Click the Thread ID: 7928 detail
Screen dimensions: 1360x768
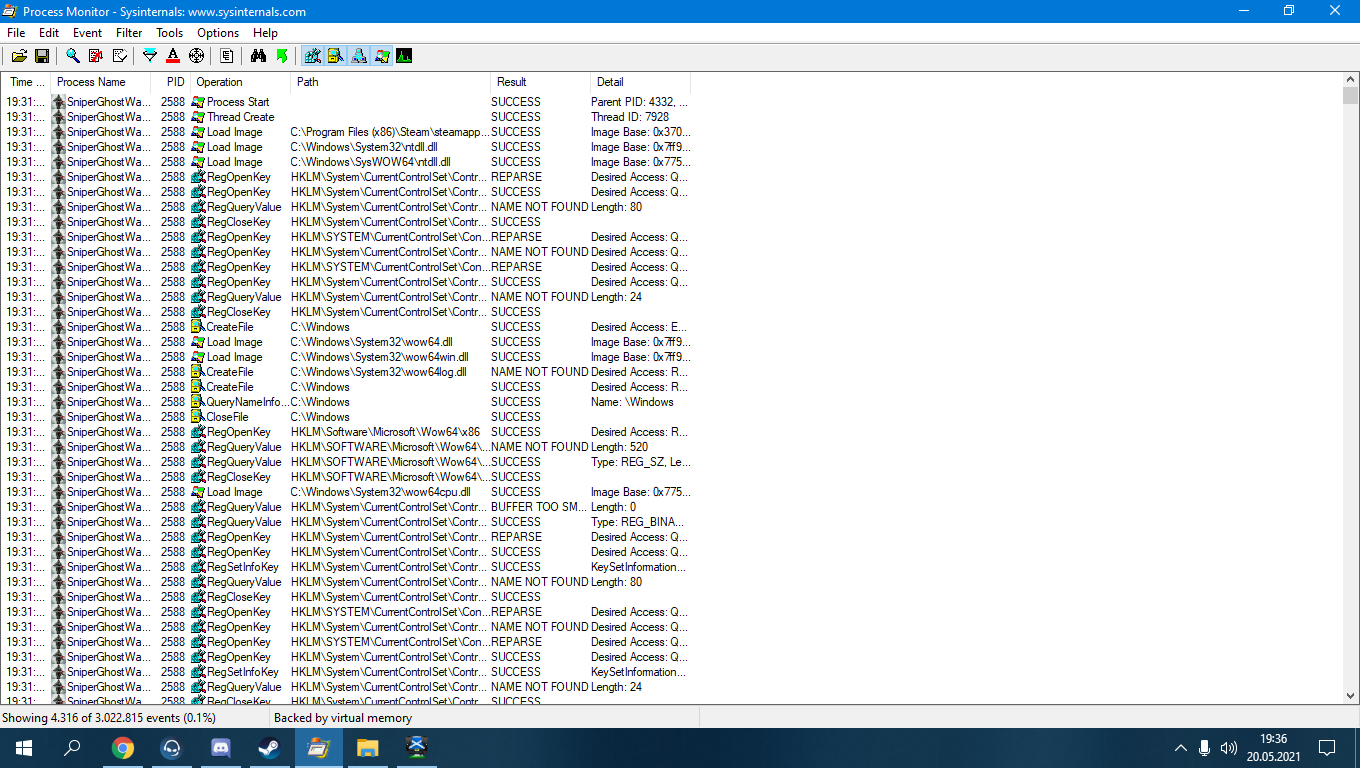[x=630, y=117]
